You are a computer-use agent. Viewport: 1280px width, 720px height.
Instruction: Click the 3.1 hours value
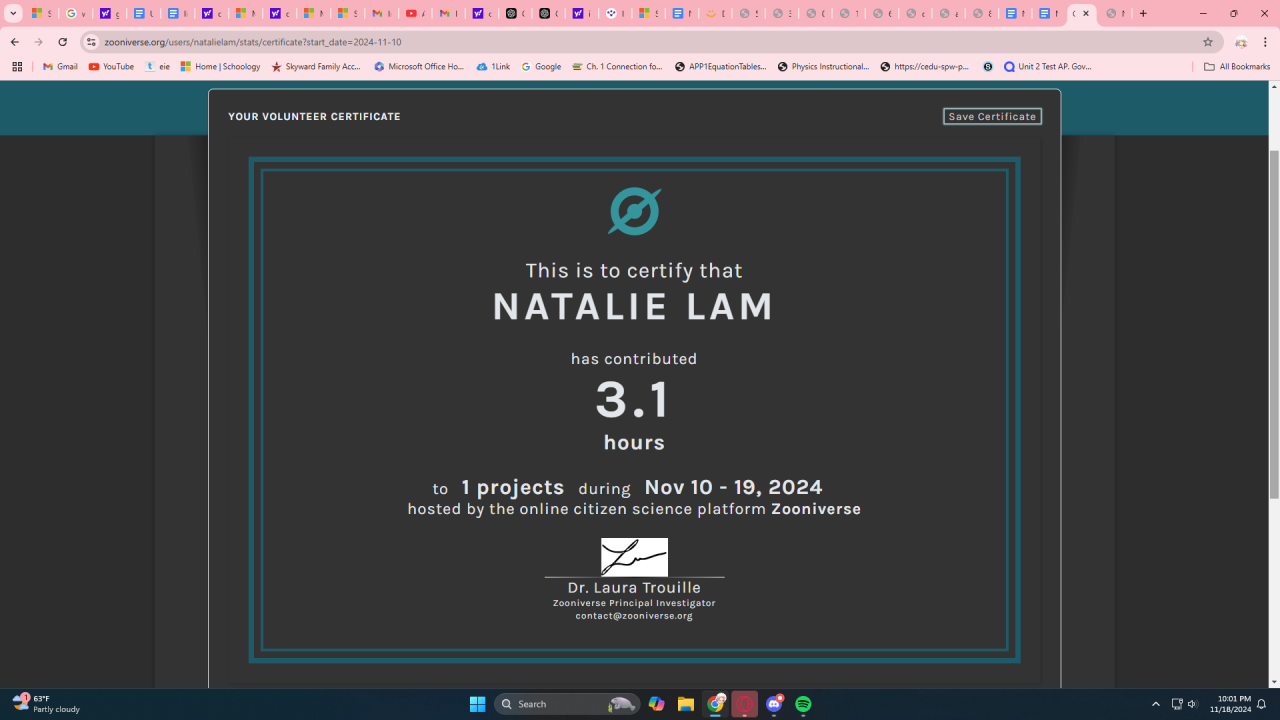coord(633,400)
